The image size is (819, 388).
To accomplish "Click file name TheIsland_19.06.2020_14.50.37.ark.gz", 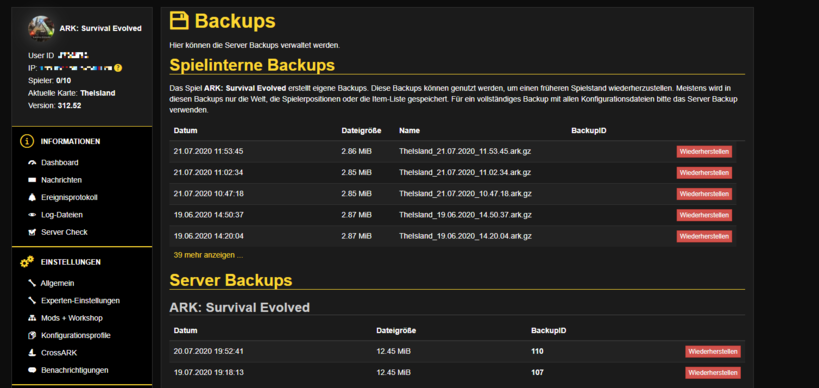I will (x=465, y=215).
